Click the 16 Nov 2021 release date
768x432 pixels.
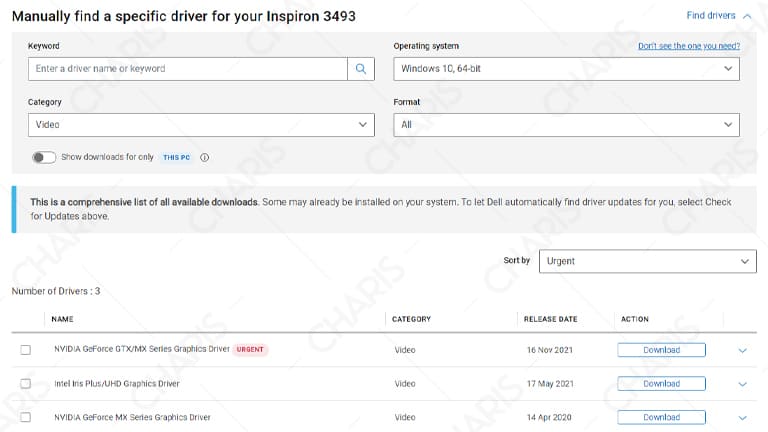click(x=550, y=350)
